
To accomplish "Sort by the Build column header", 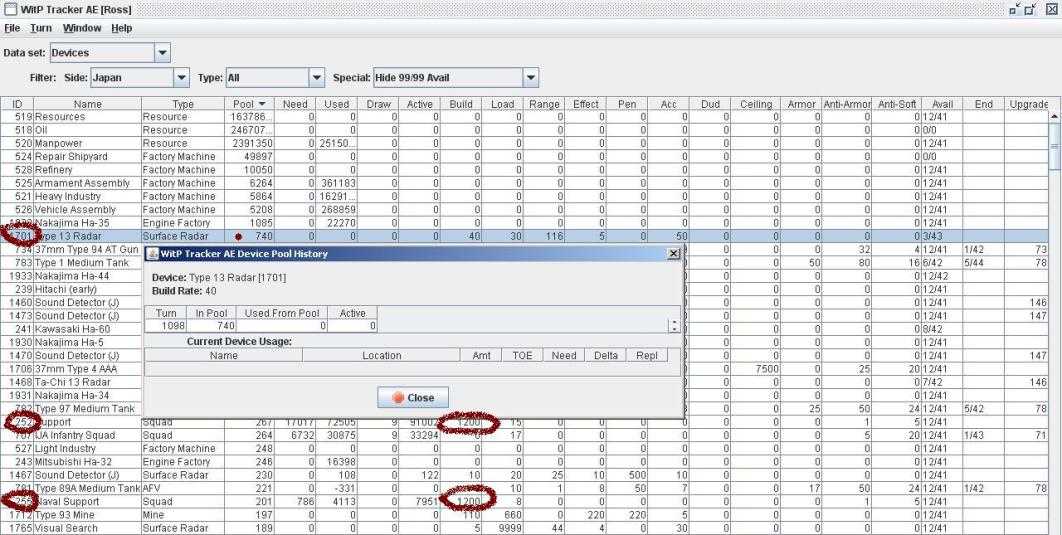I will pyautogui.click(x=461, y=104).
